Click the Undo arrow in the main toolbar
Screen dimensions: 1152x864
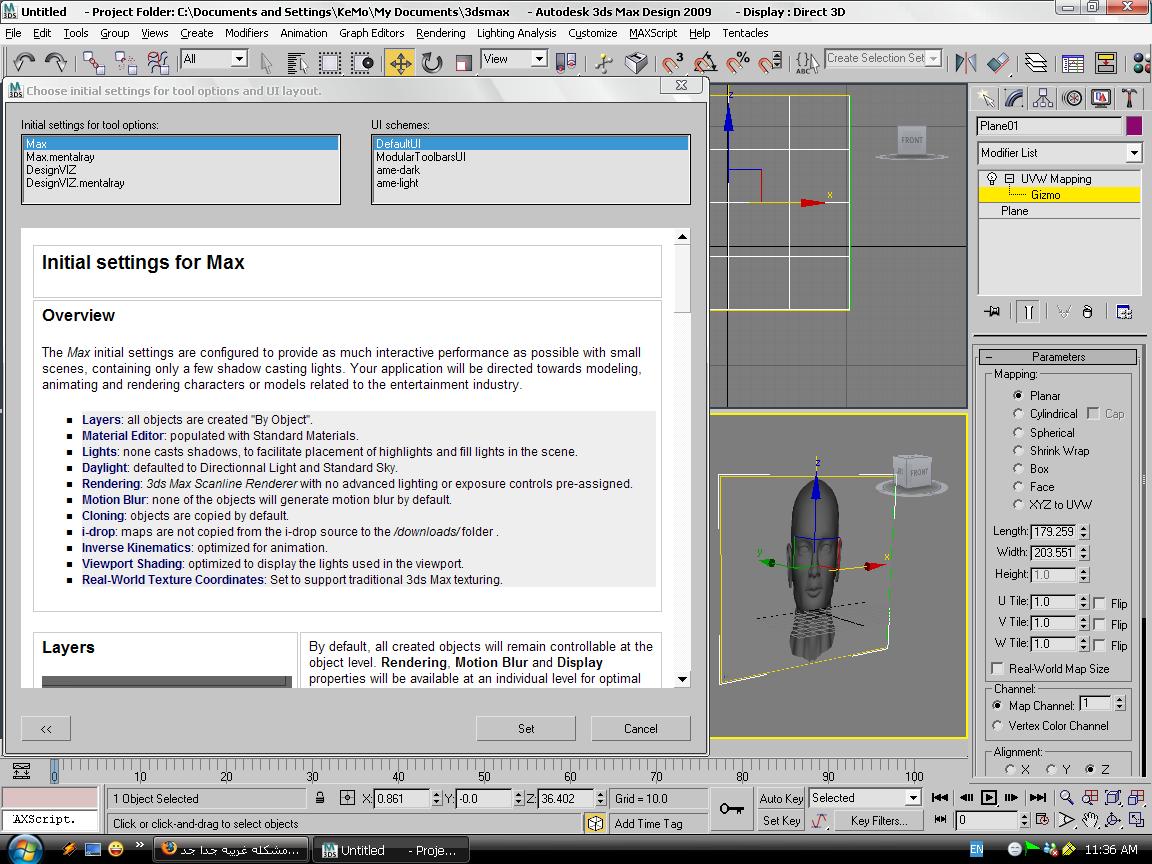[24, 62]
